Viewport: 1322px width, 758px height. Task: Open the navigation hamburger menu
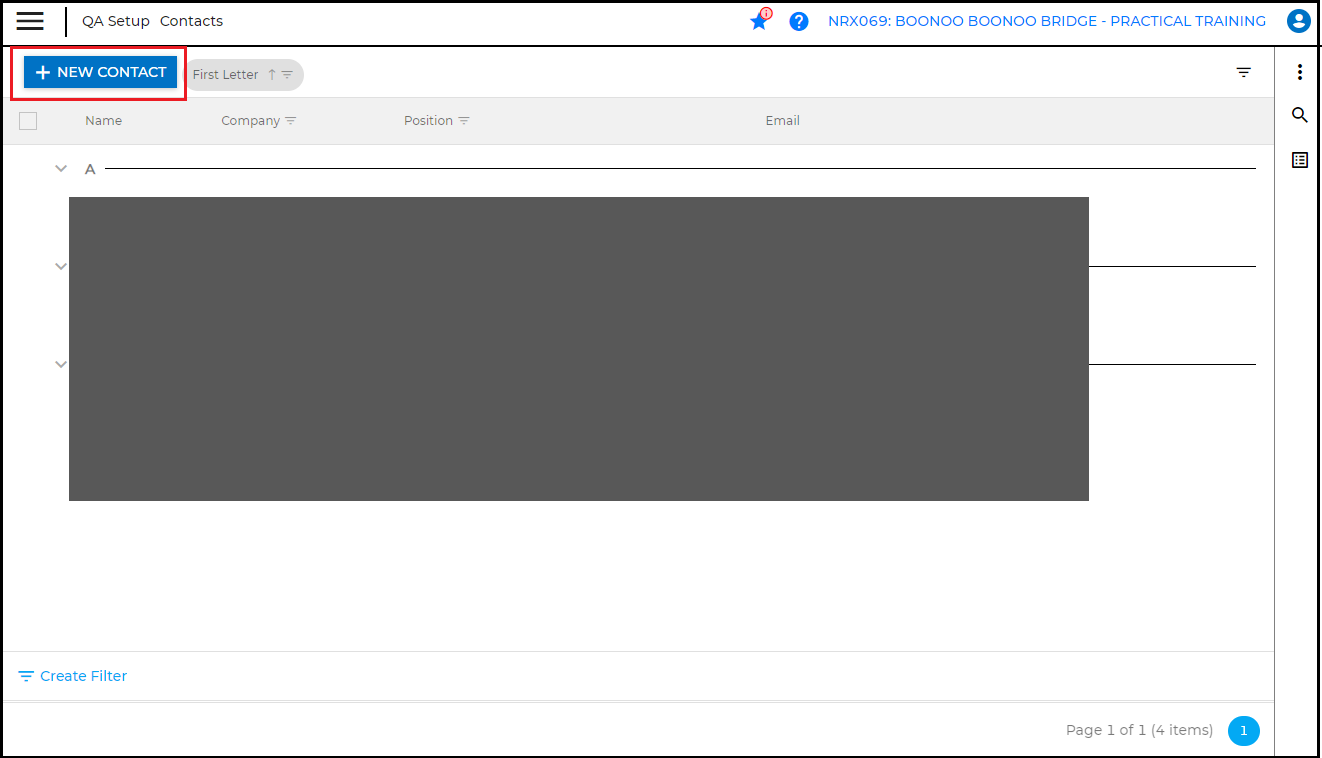30,21
